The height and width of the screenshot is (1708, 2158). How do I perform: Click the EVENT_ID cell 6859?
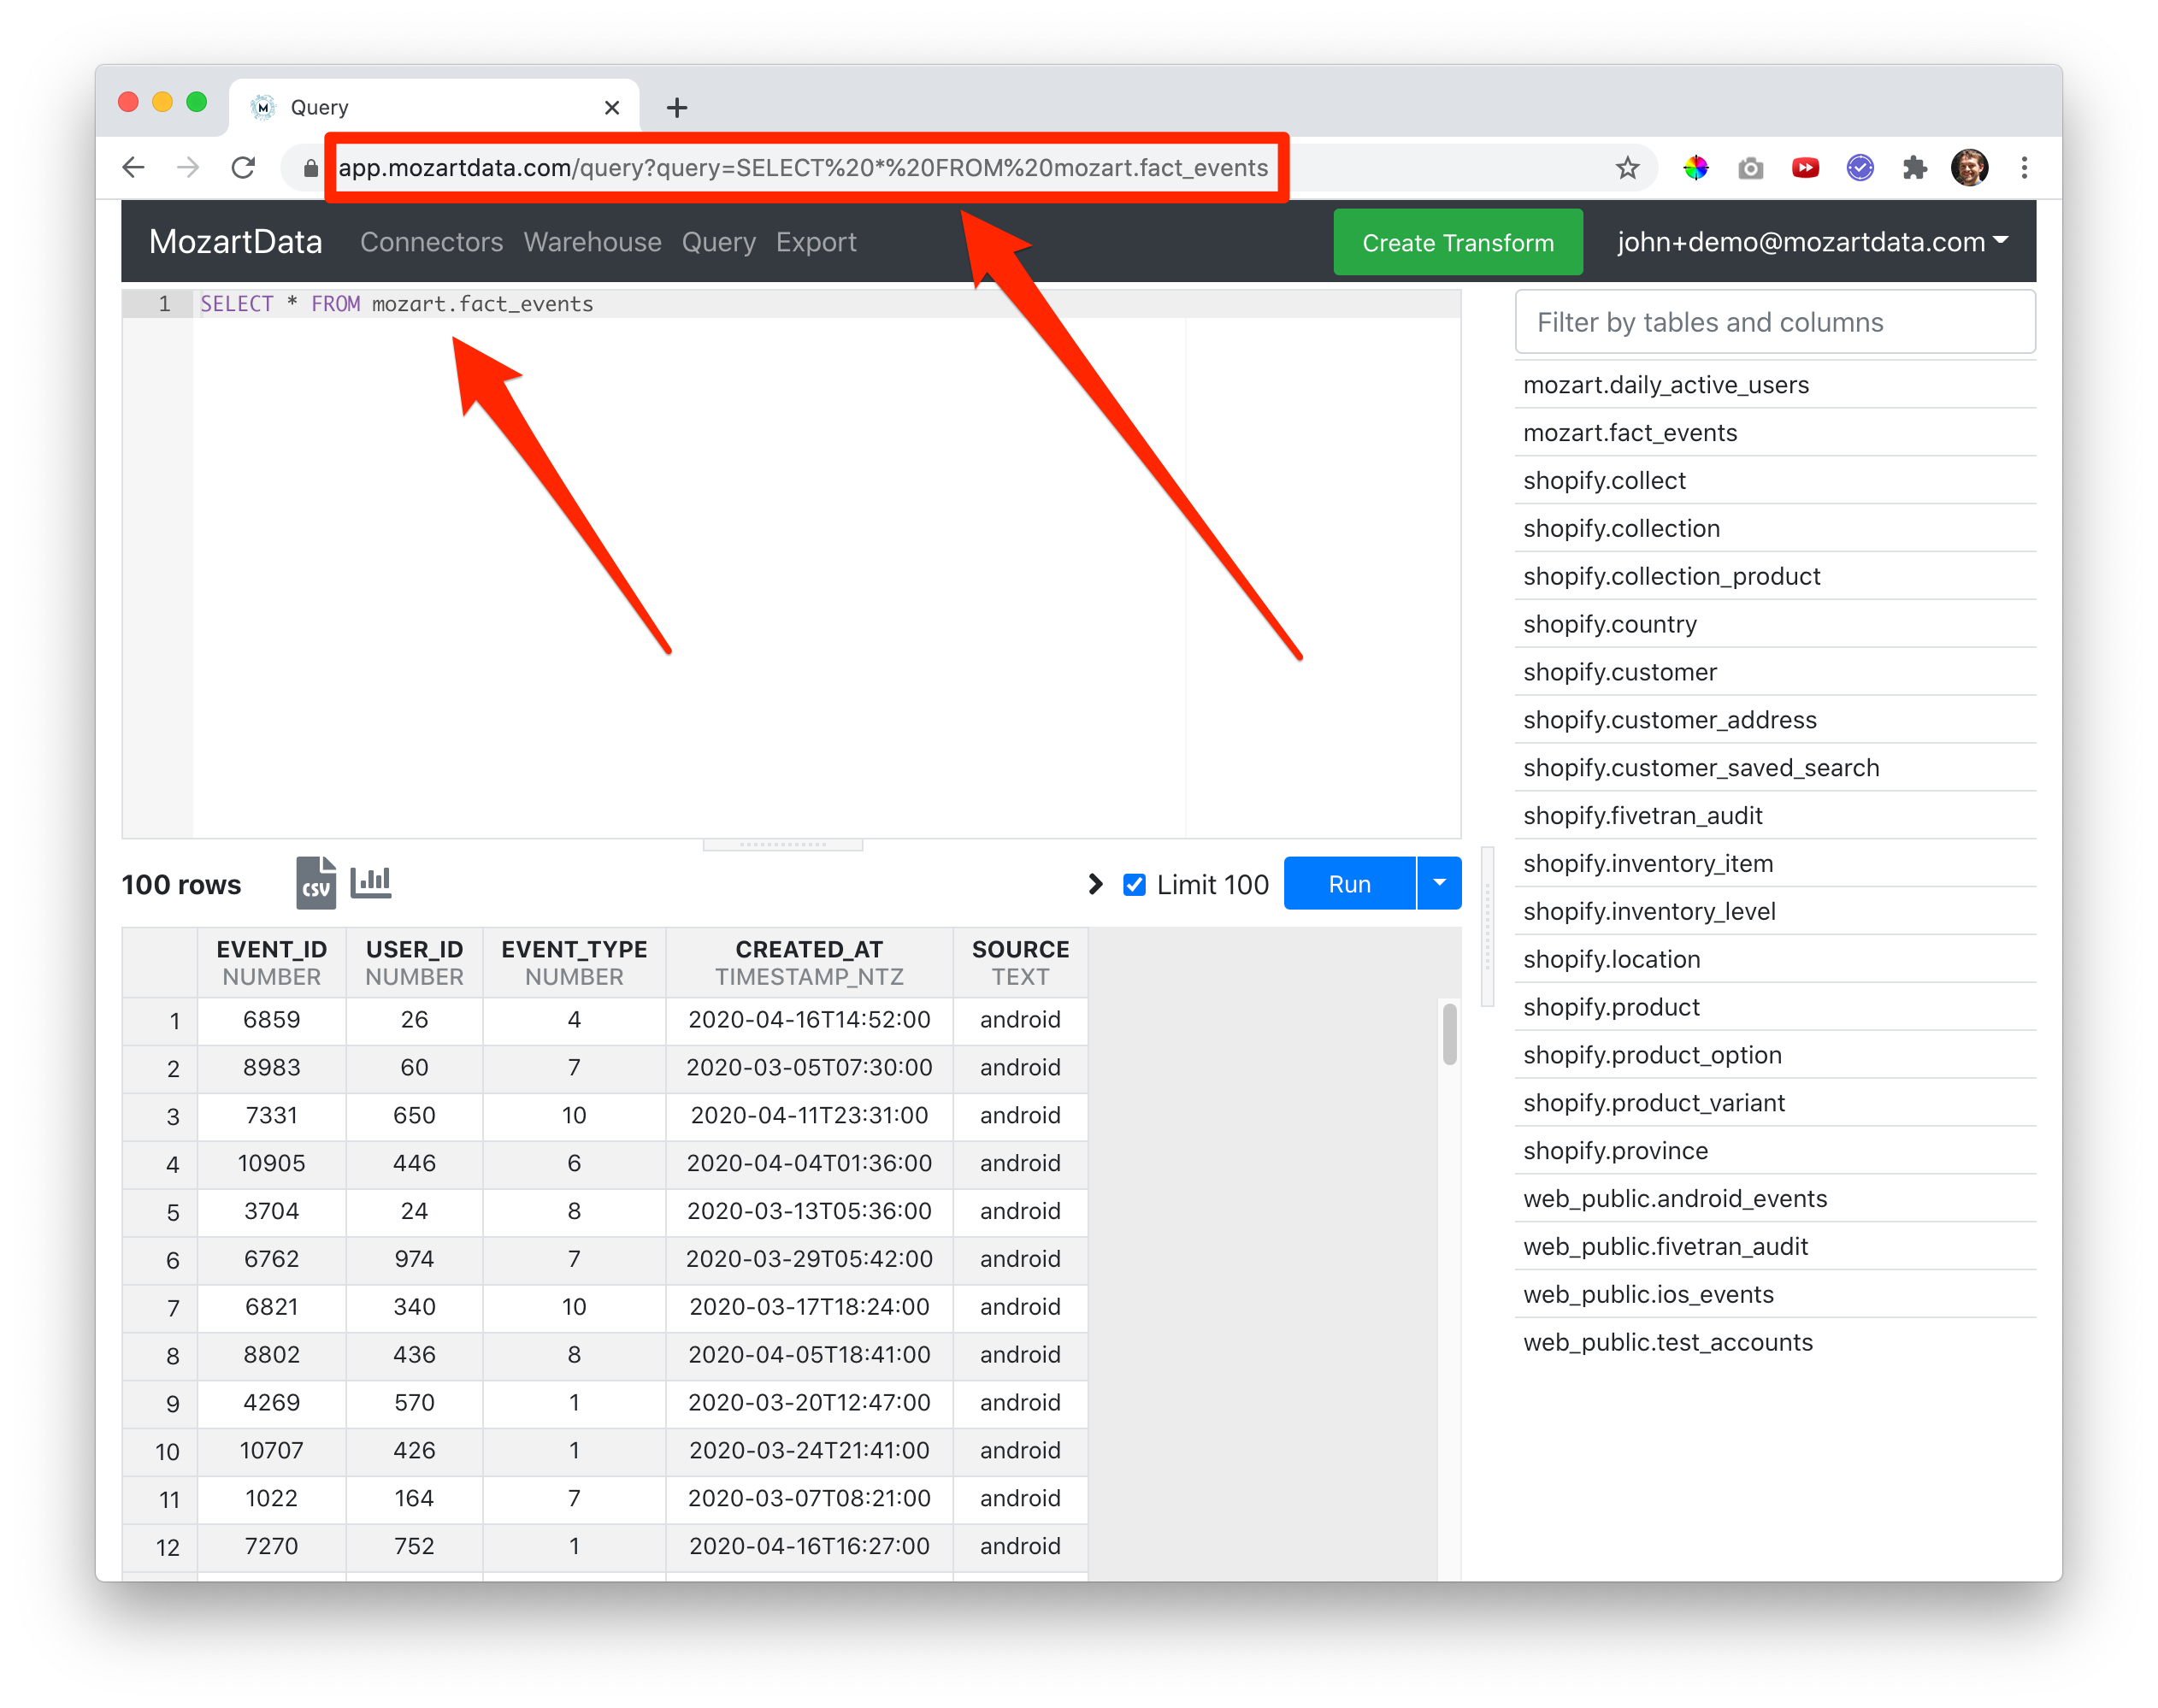point(272,1019)
